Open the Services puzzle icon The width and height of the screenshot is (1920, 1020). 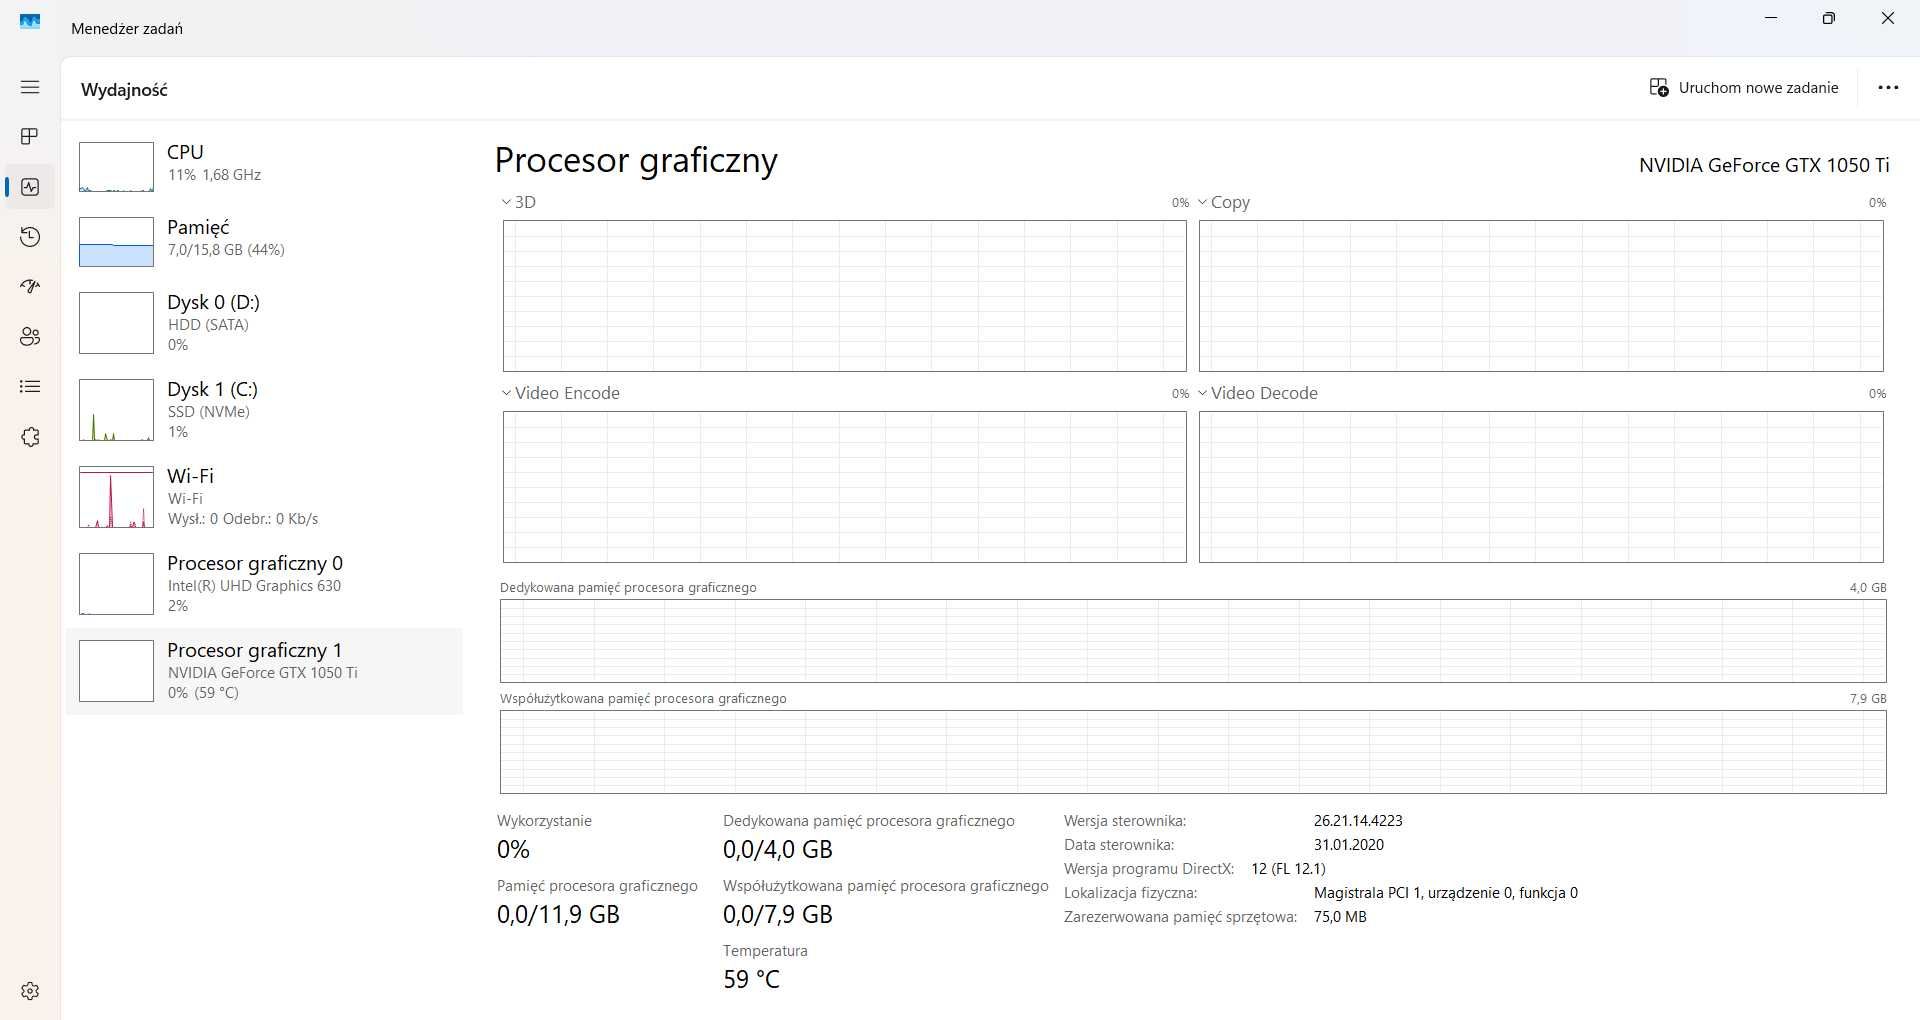(x=30, y=437)
